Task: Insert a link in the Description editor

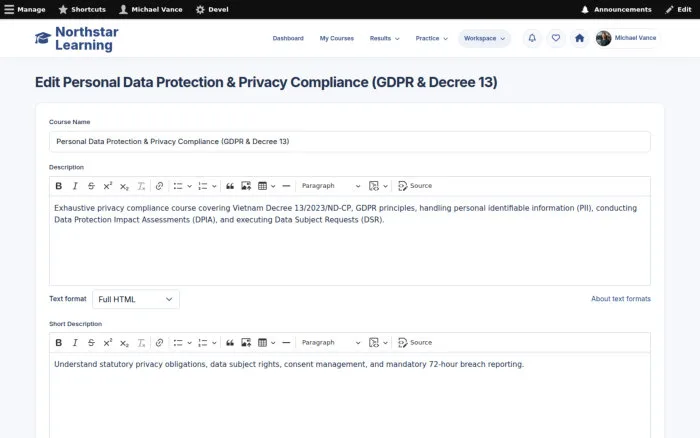Action: coord(159,186)
